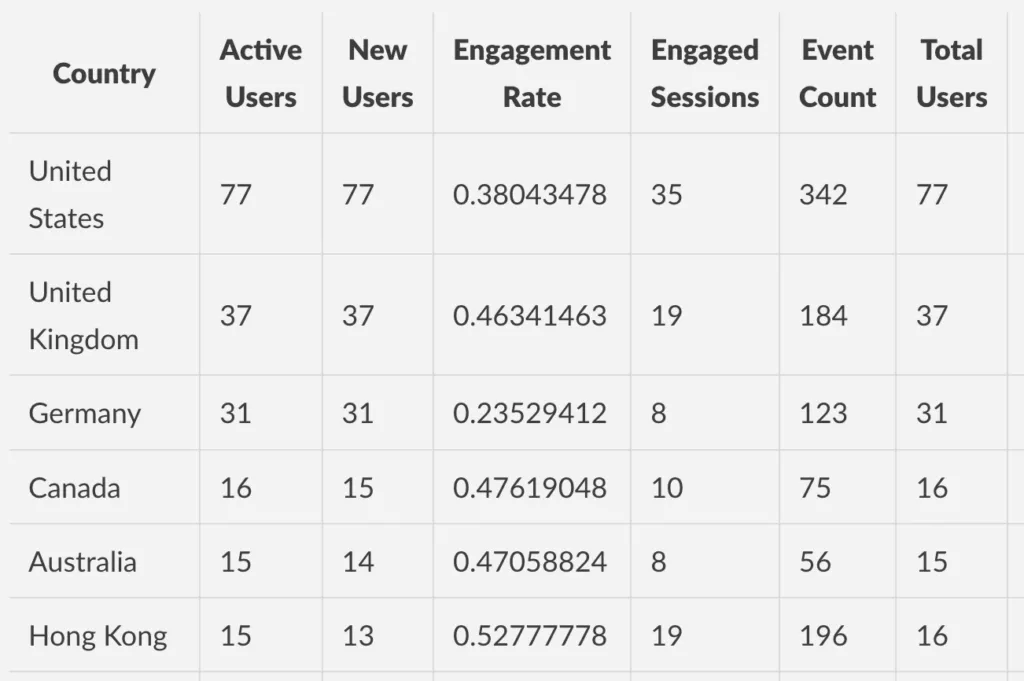
Task: Select the Canada country cell
Action: tap(75, 488)
